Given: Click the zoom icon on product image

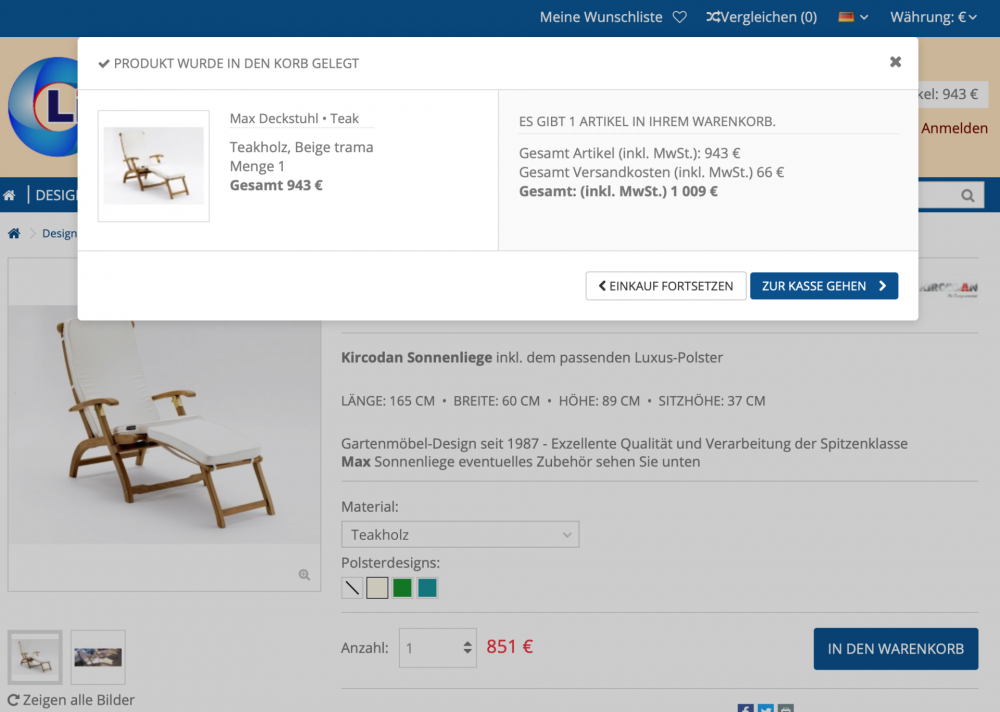Looking at the screenshot, I should click(304, 575).
